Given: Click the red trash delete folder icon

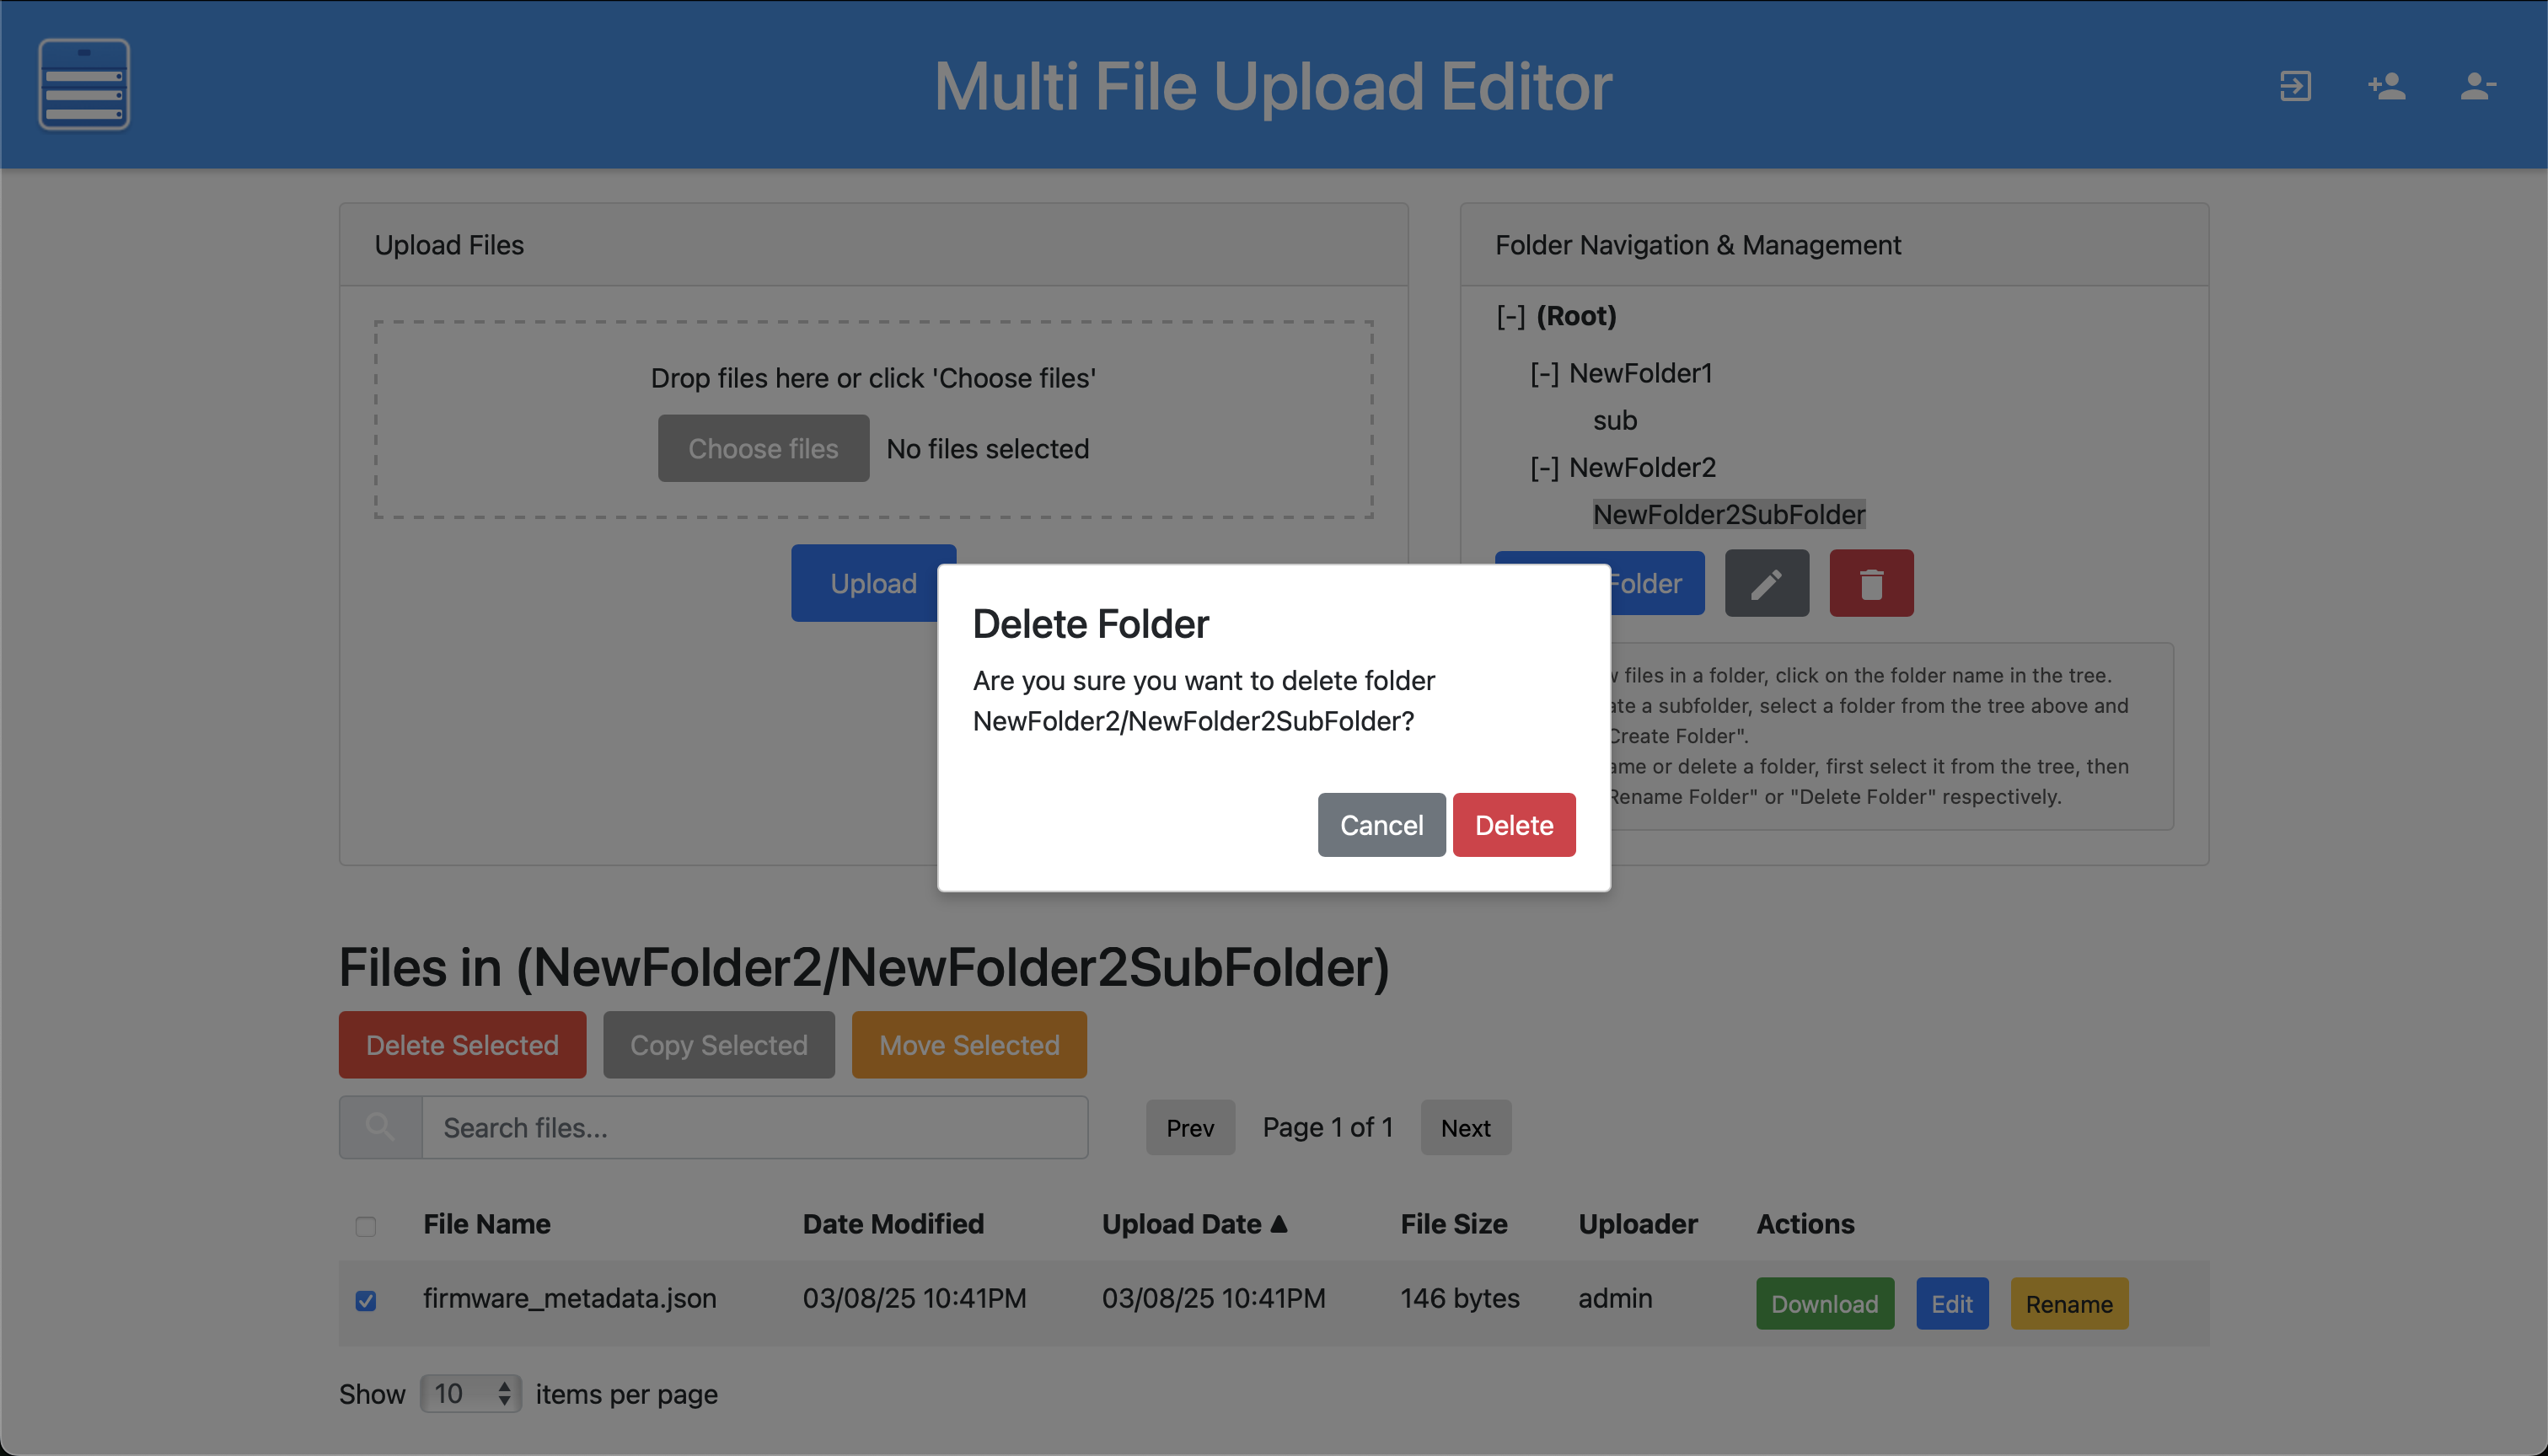Looking at the screenshot, I should pyautogui.click(x=1871, y=583).
